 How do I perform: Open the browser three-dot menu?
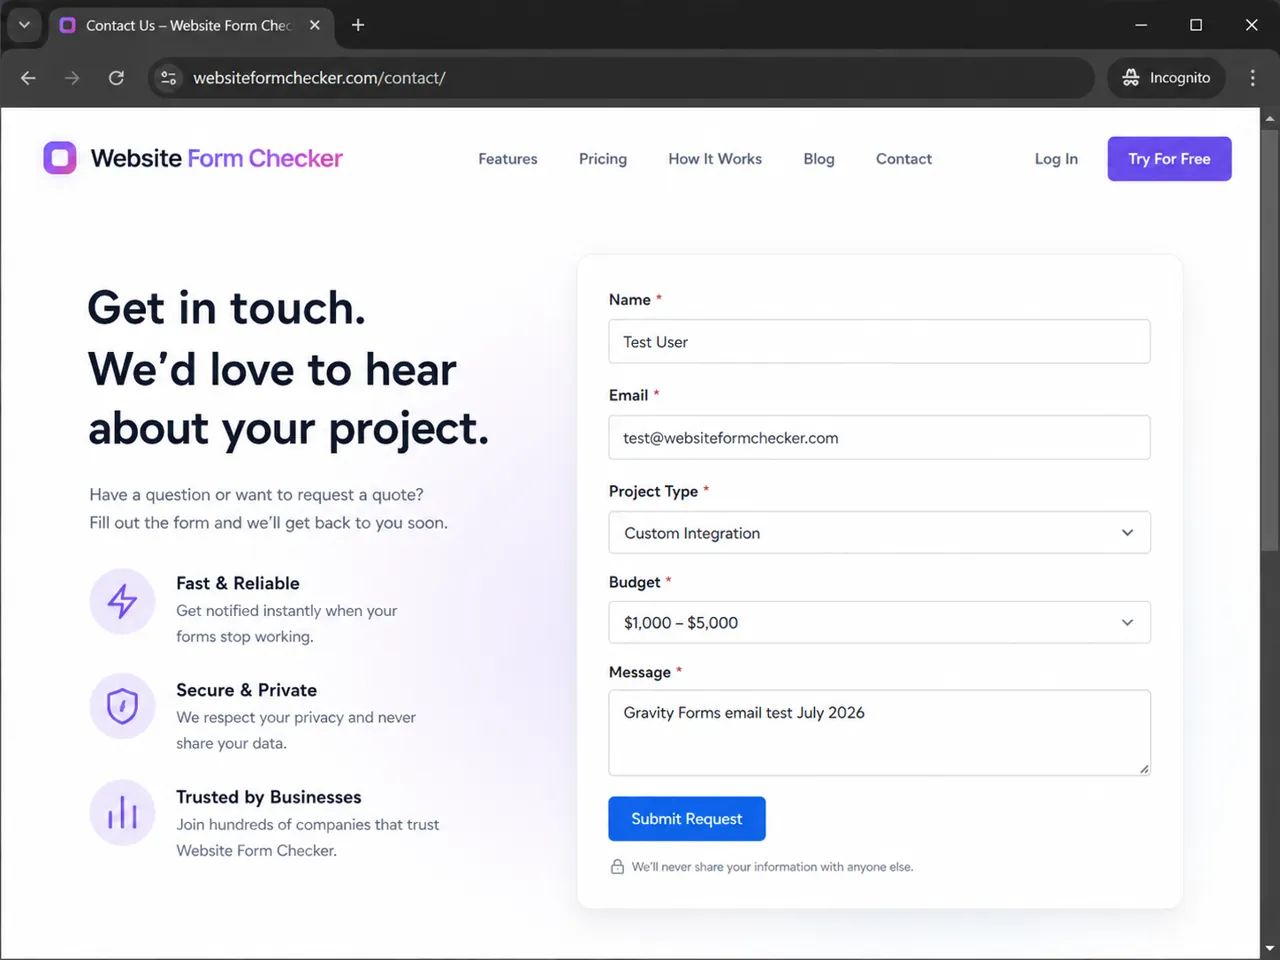click(x=1252, y=77)
